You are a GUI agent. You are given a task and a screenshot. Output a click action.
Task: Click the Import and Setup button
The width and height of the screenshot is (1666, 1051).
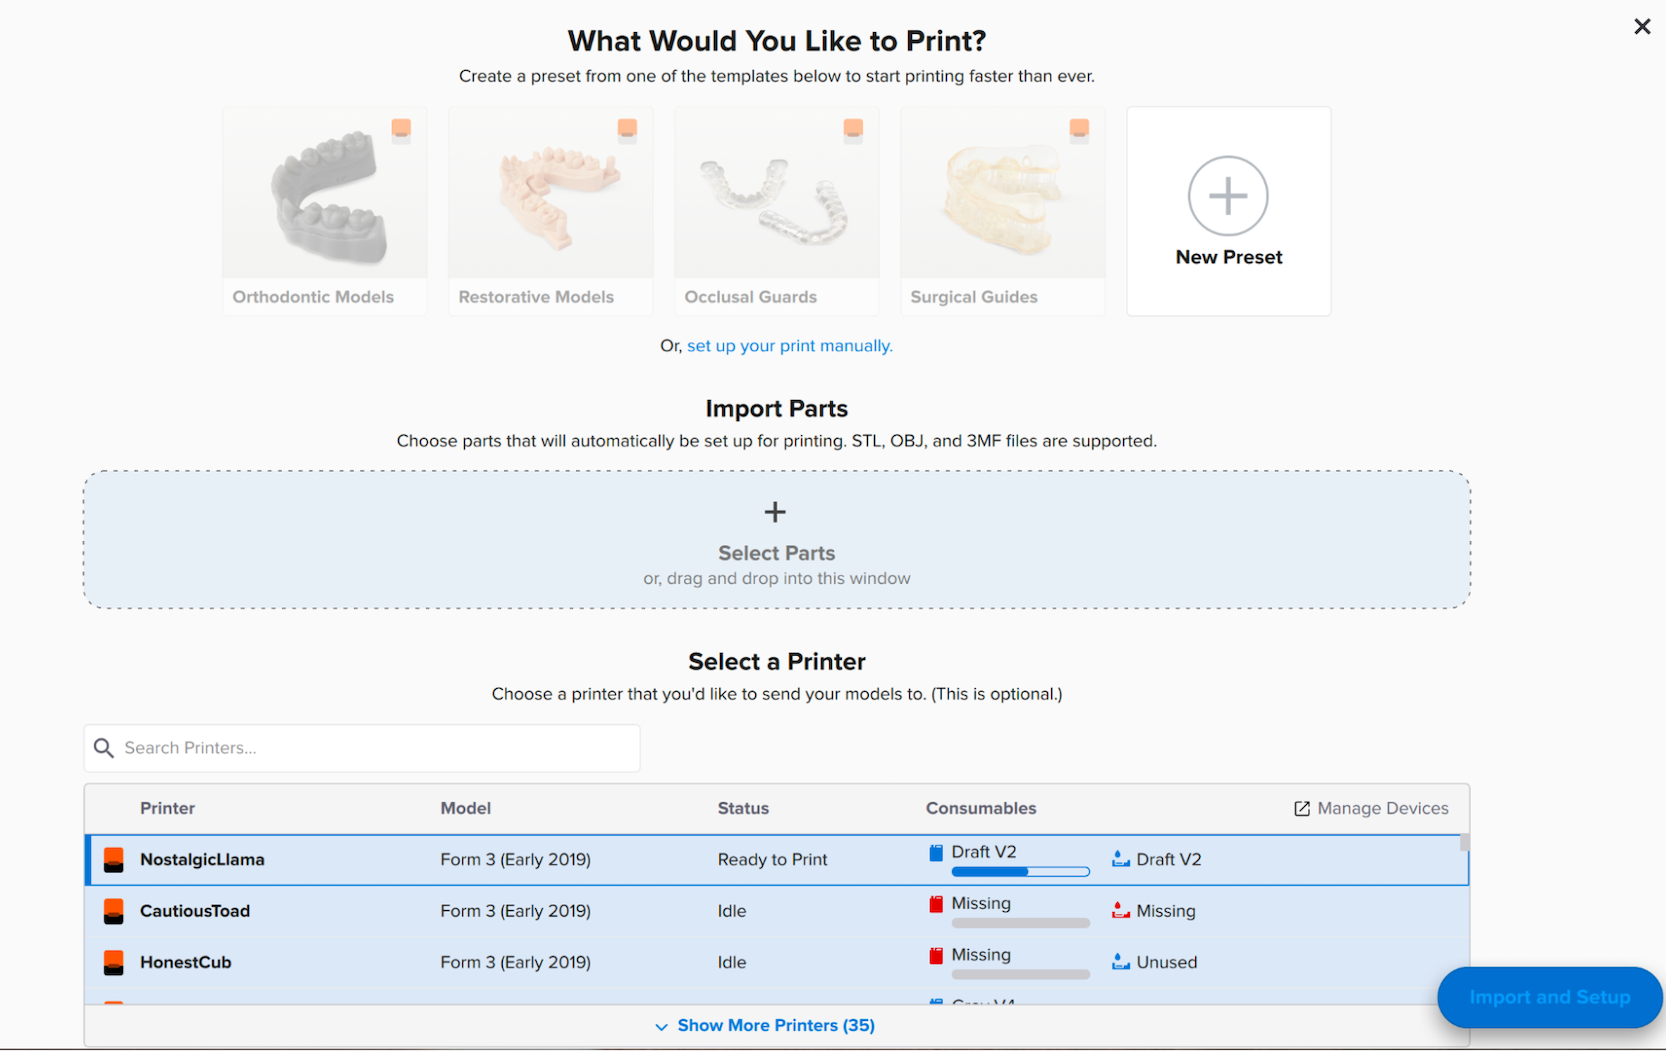pyautogui.click(x=1549, y=997)
